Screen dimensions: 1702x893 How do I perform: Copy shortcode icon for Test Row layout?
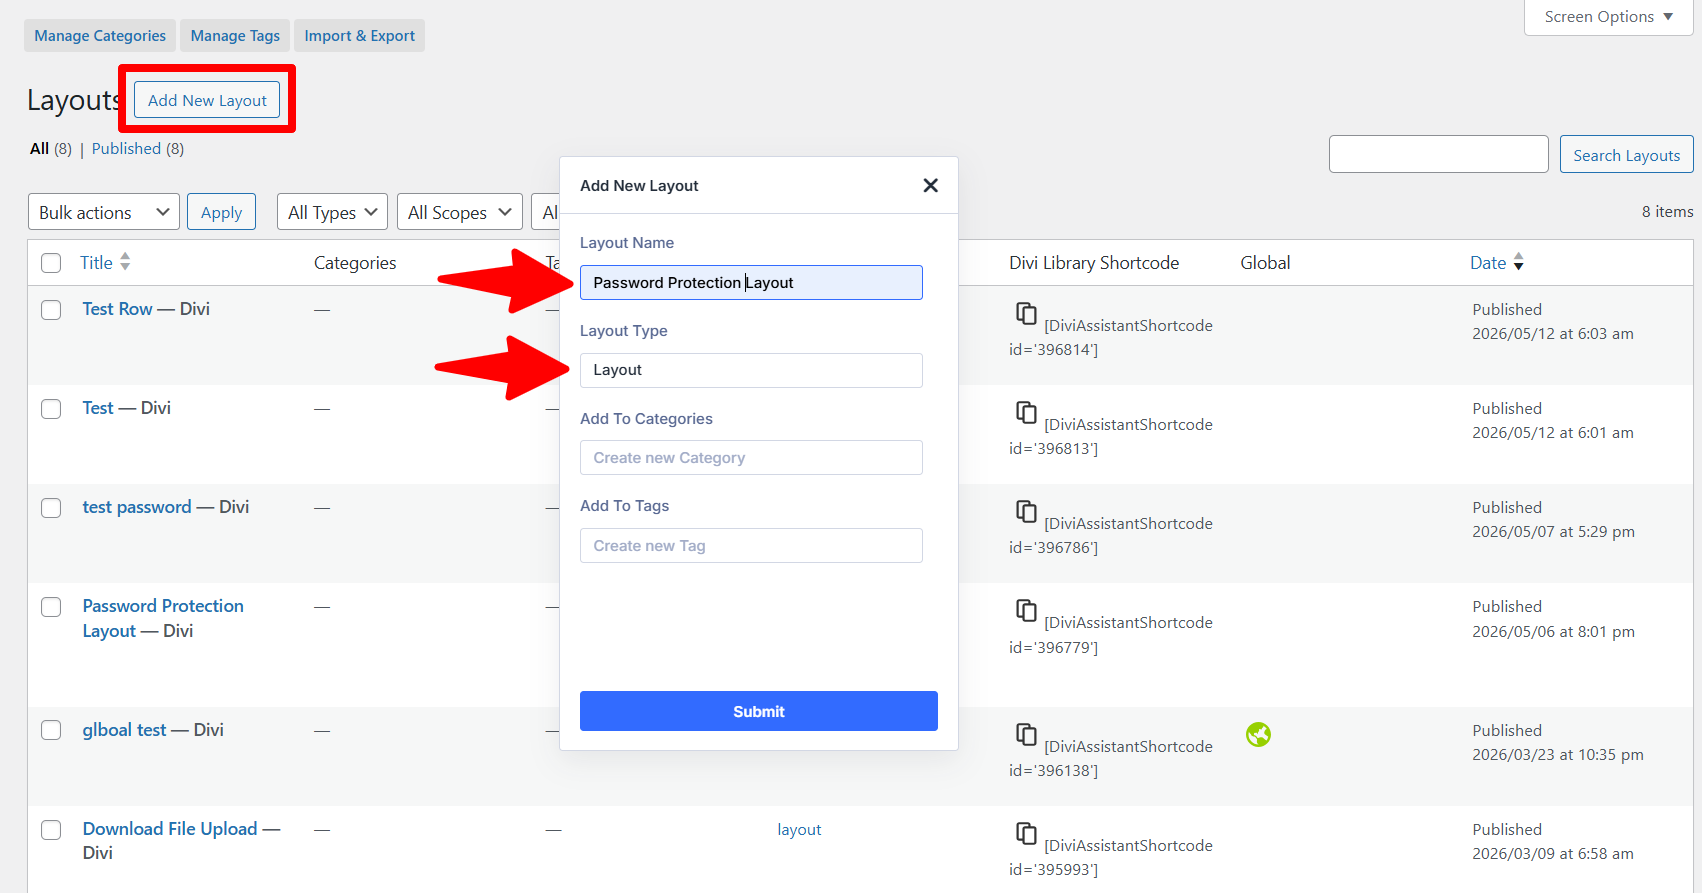click(1026, 313)
